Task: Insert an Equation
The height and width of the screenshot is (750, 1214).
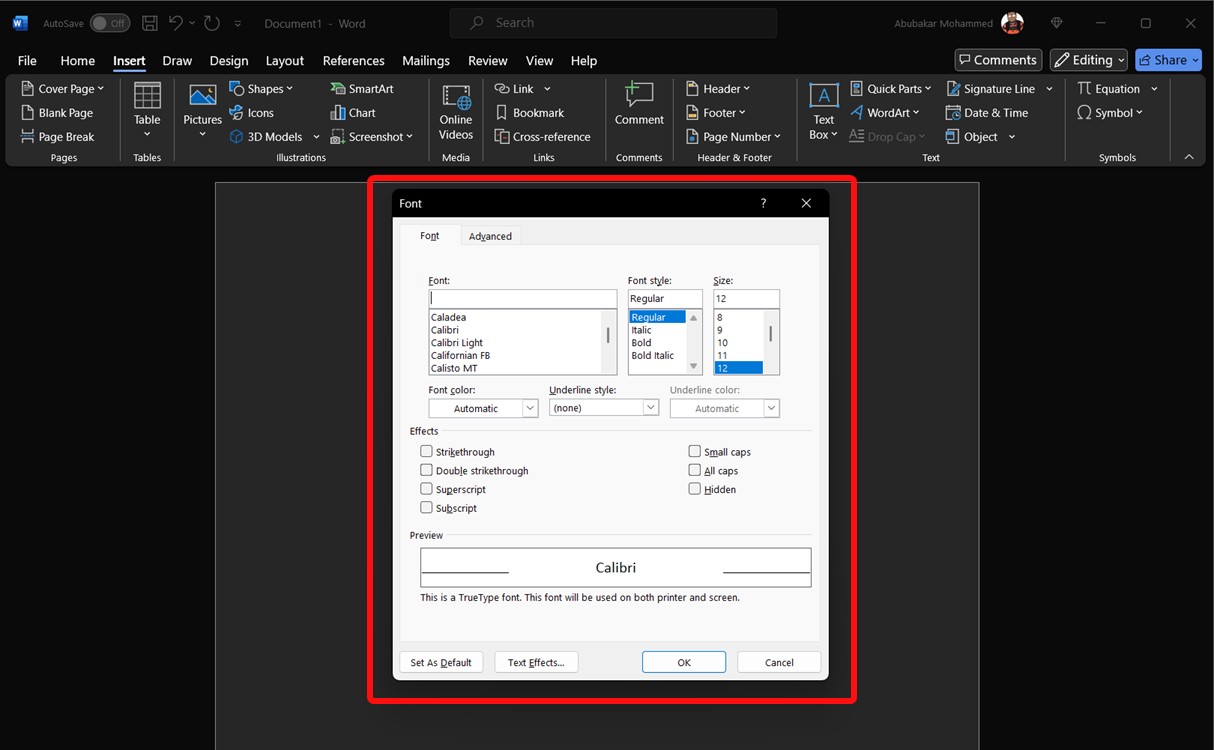Action: click(1110, 88)
